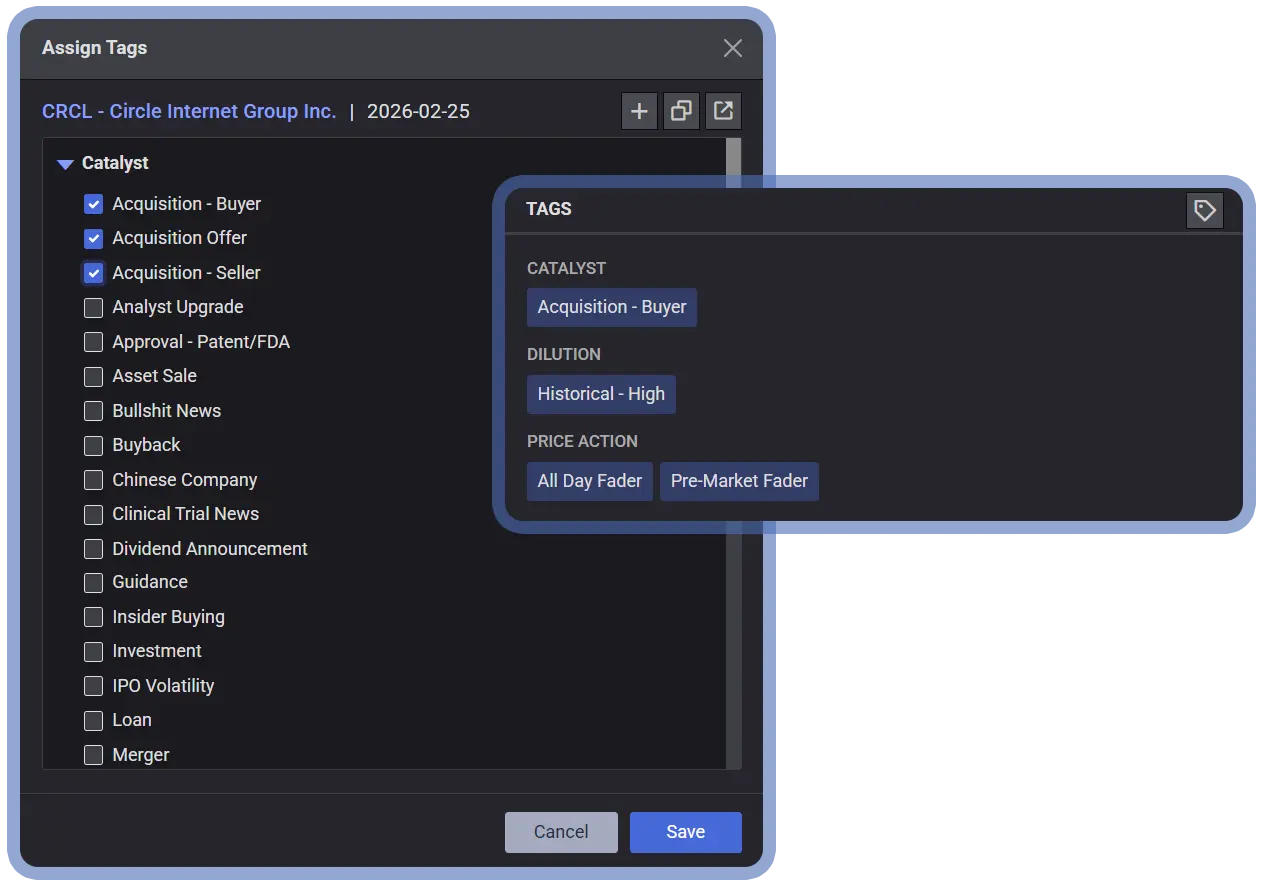Toggle the Insider Buying checkbox
This screenshot has height=891, width=1268.
pos(94,617)
